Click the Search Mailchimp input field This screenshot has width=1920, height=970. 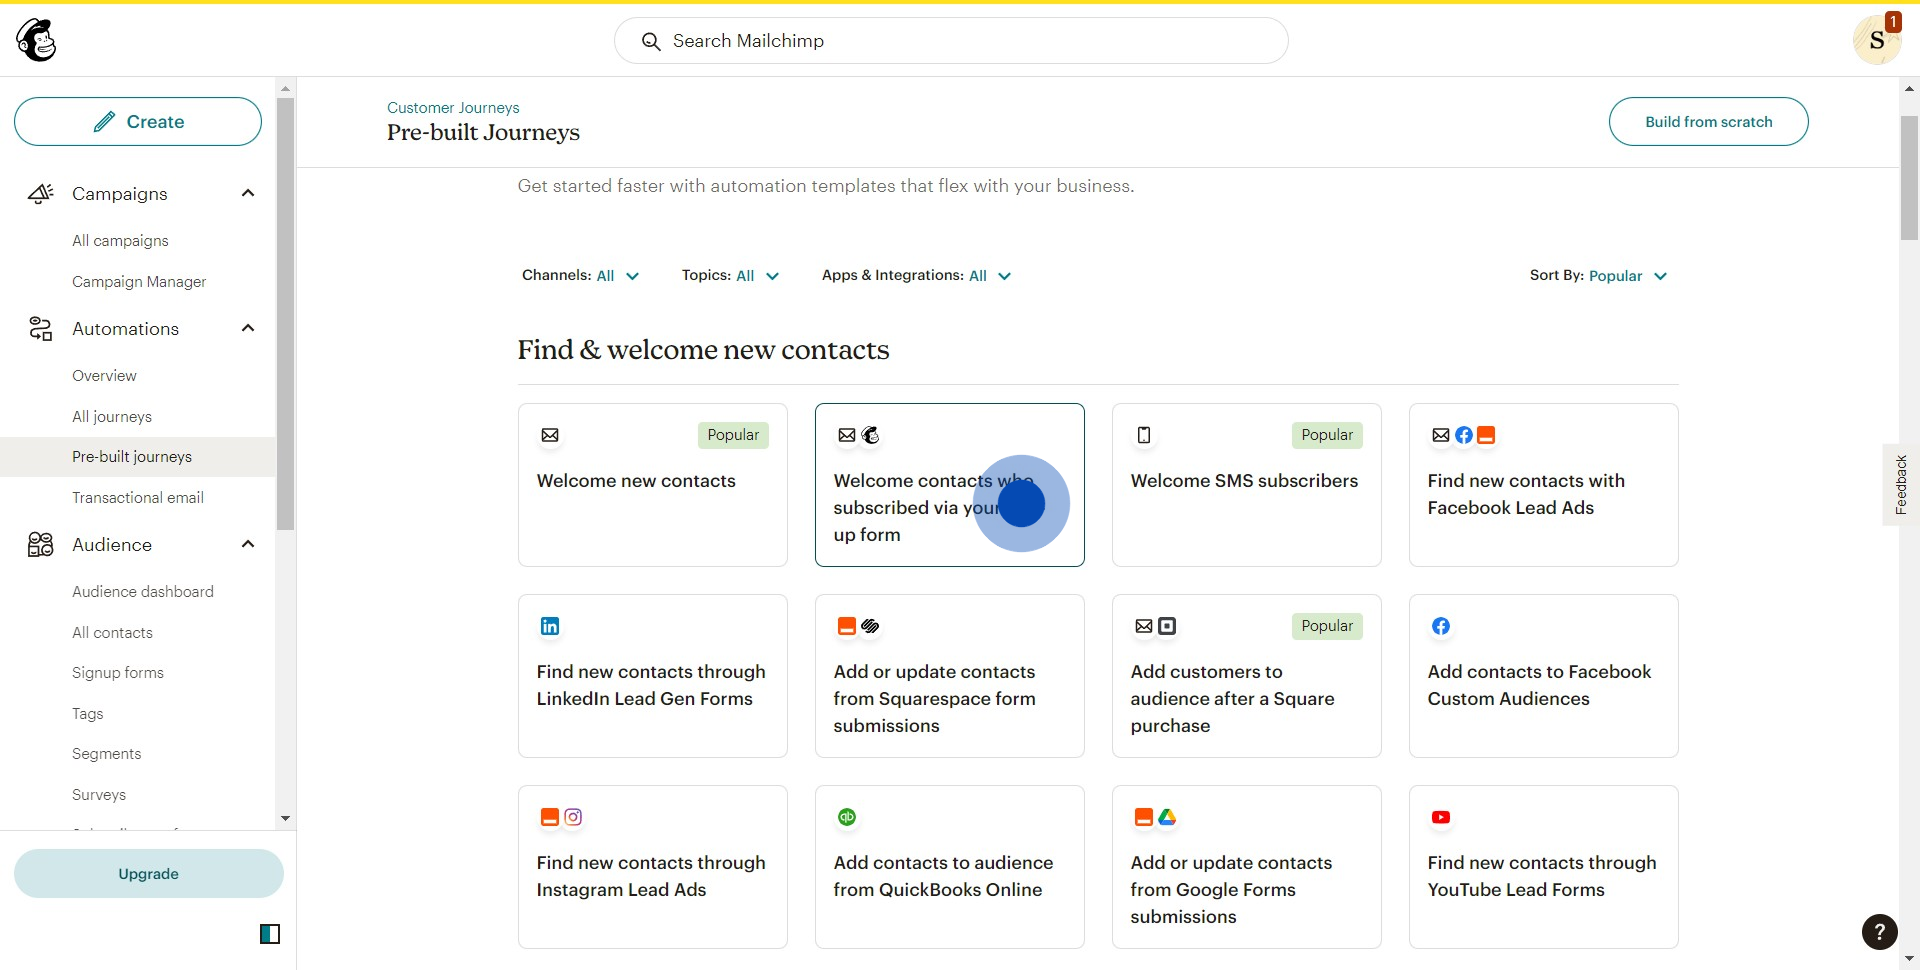click(950, 41)
